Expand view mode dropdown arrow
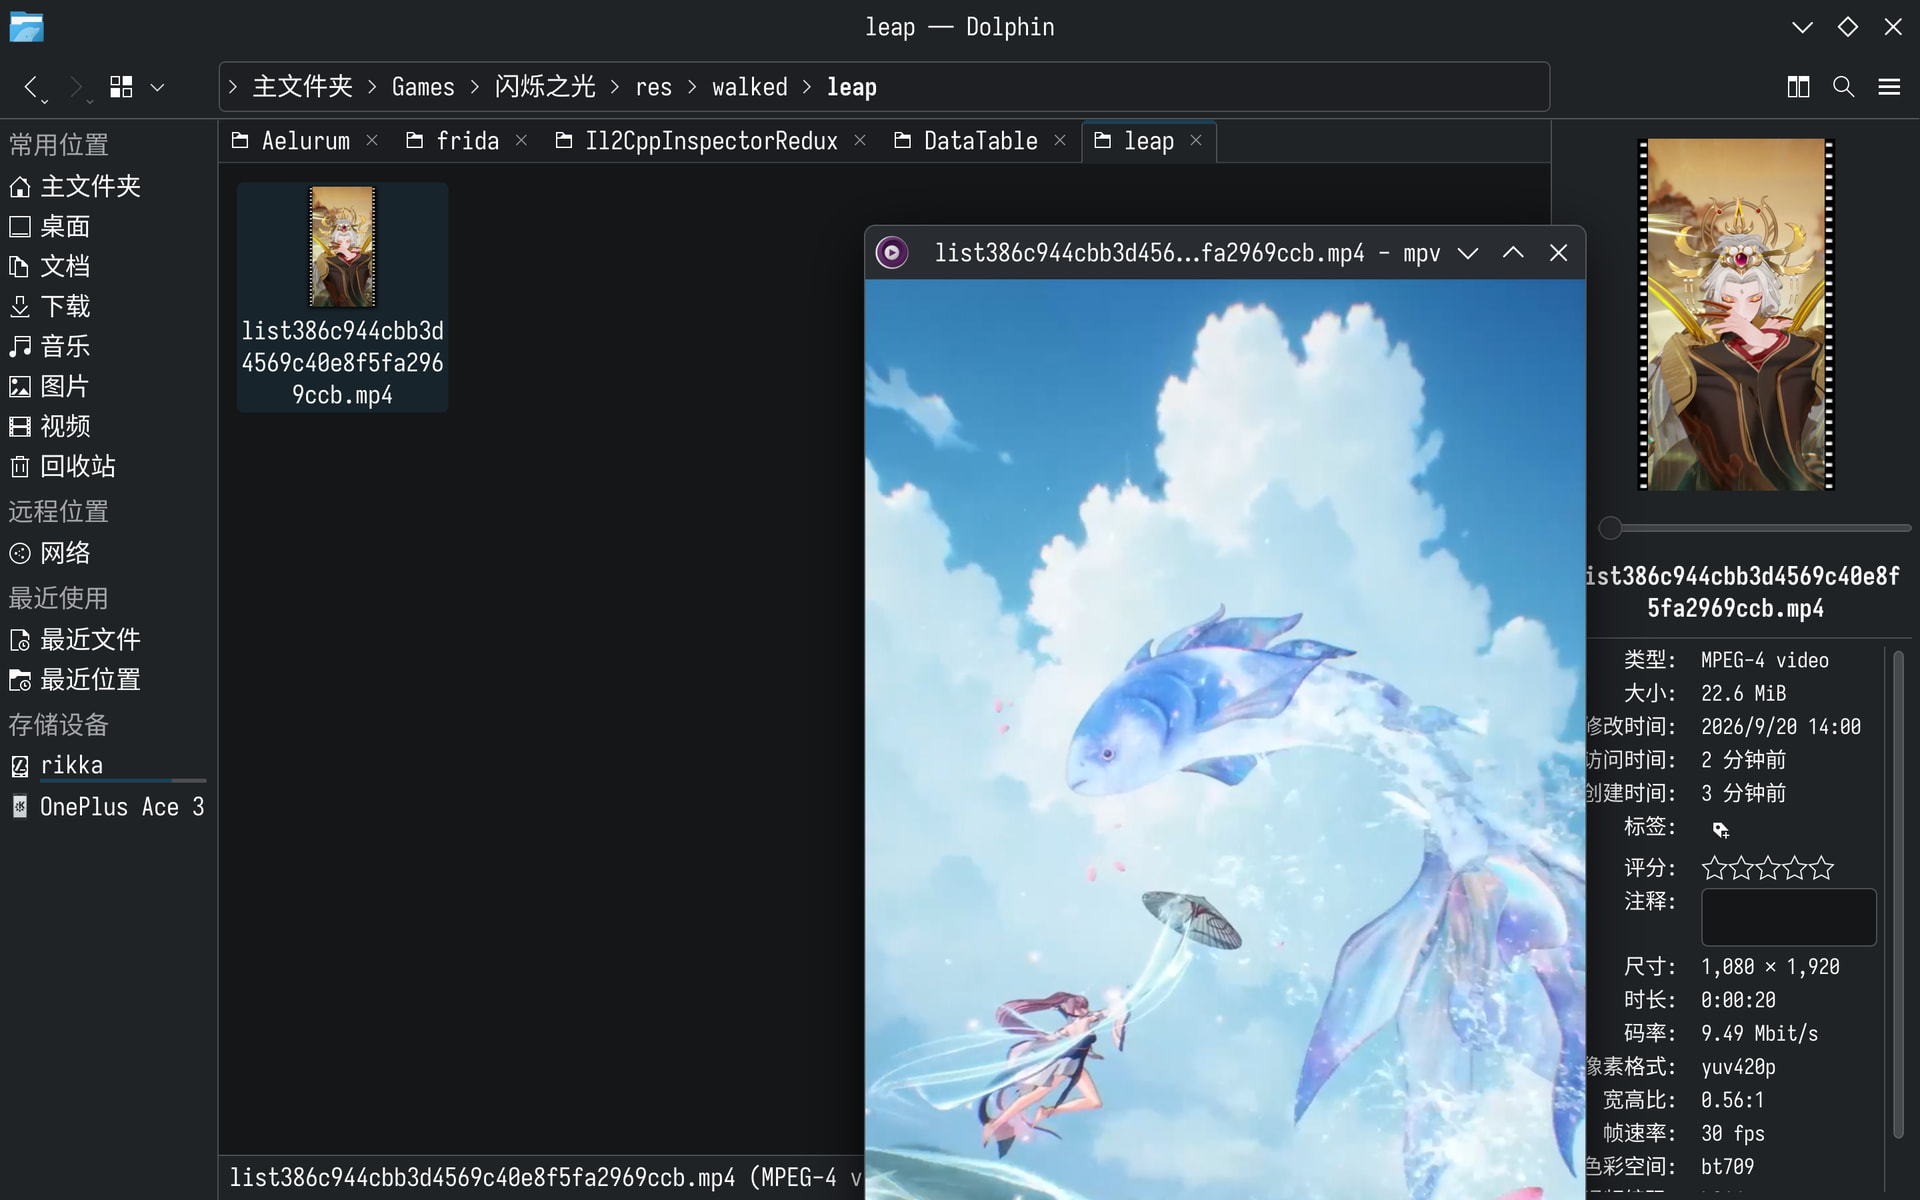Image resolution: width=1920 pixels, height=1200 pixels. [x=157, y=87]
